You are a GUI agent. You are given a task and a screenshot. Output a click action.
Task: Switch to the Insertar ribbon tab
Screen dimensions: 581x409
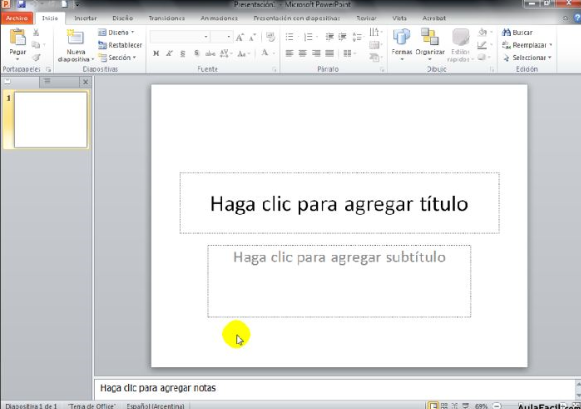pyautogui.click(x=85, y=18)
